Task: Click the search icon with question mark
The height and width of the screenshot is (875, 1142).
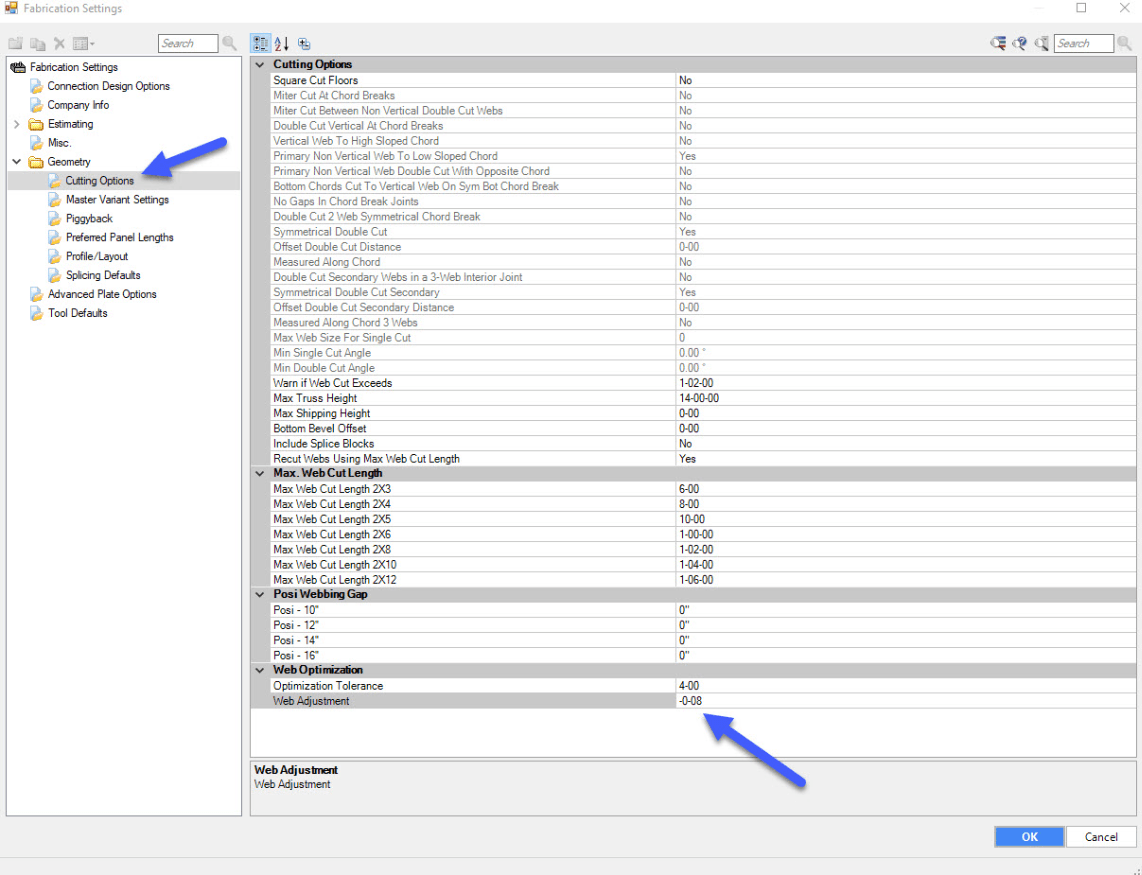Action: 1019,43
